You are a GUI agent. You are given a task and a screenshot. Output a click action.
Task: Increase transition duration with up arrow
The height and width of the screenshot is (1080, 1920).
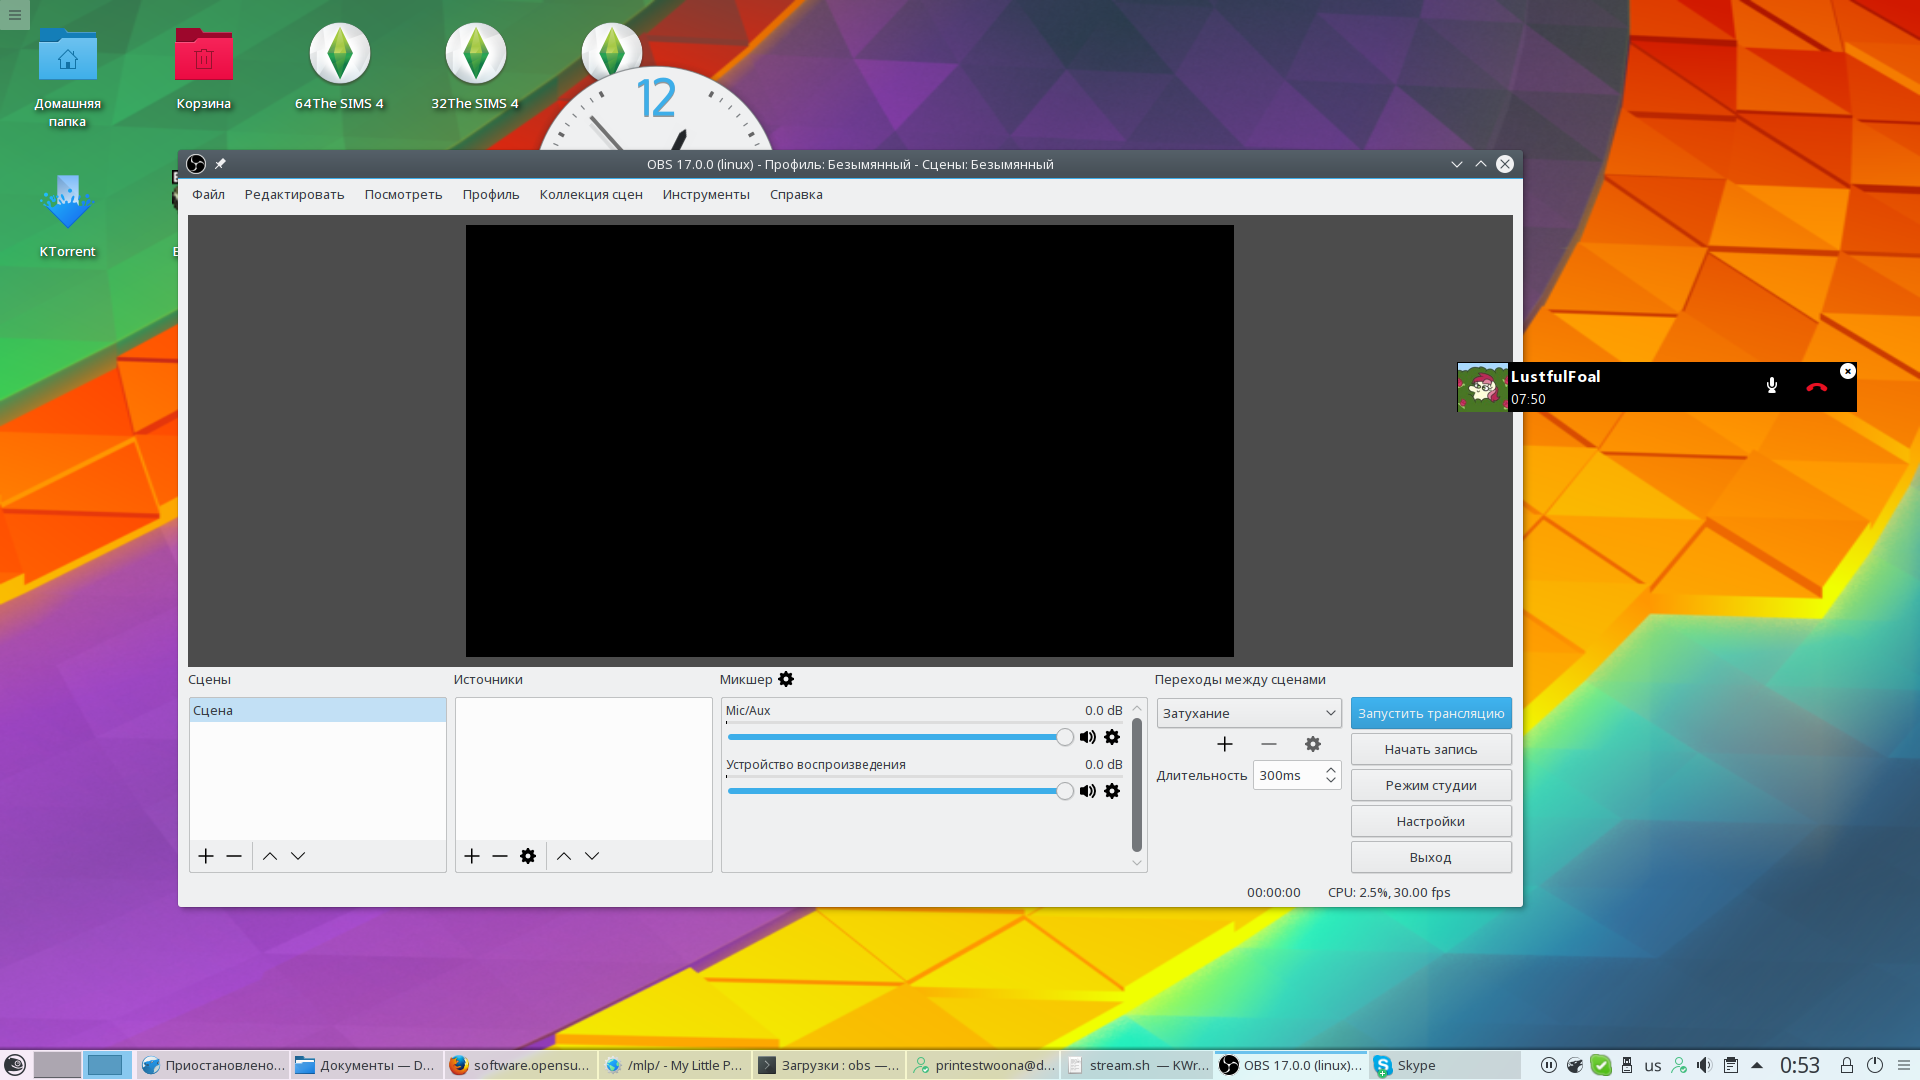click(x=1331, y=770)
